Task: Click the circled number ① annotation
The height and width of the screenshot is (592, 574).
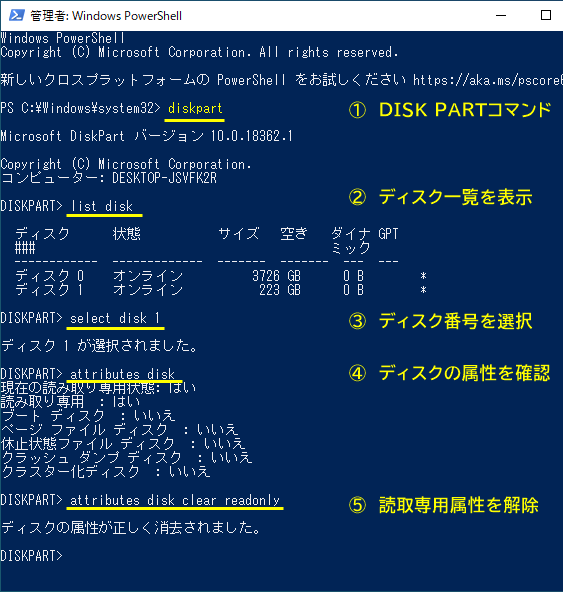Action: [357, 110]
